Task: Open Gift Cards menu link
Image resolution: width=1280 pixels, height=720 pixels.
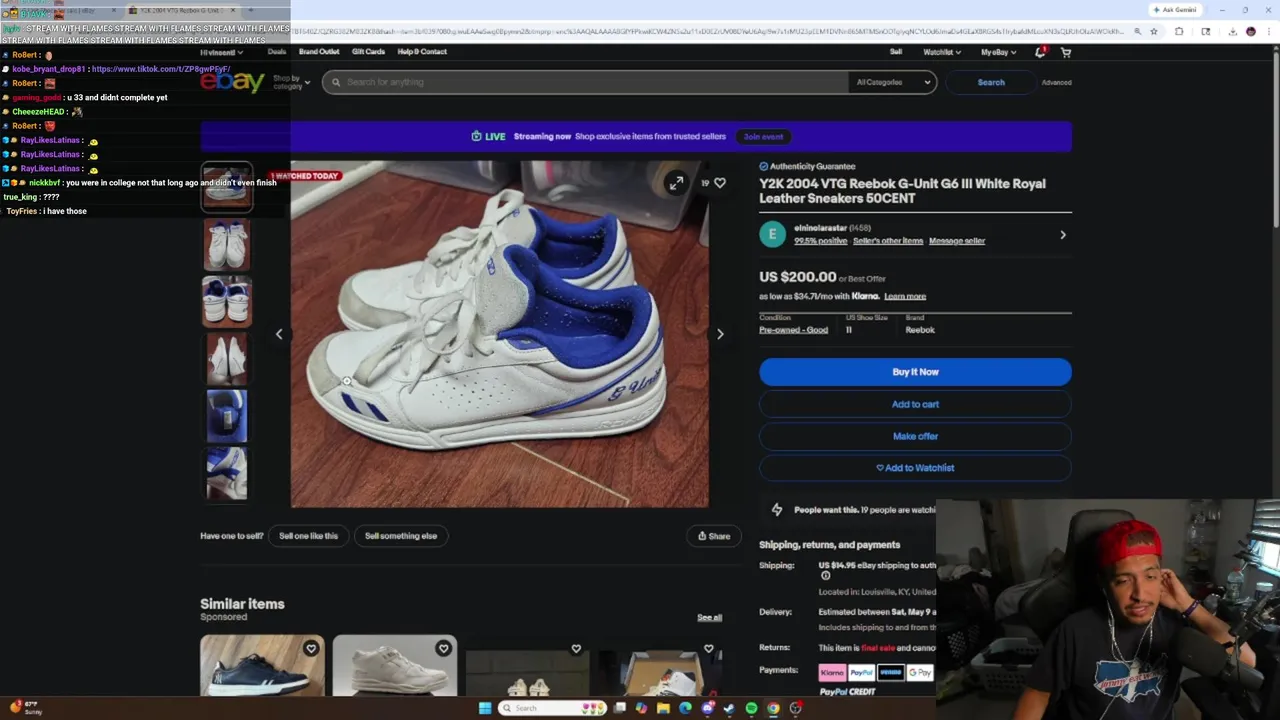Action: coord(368,52)
